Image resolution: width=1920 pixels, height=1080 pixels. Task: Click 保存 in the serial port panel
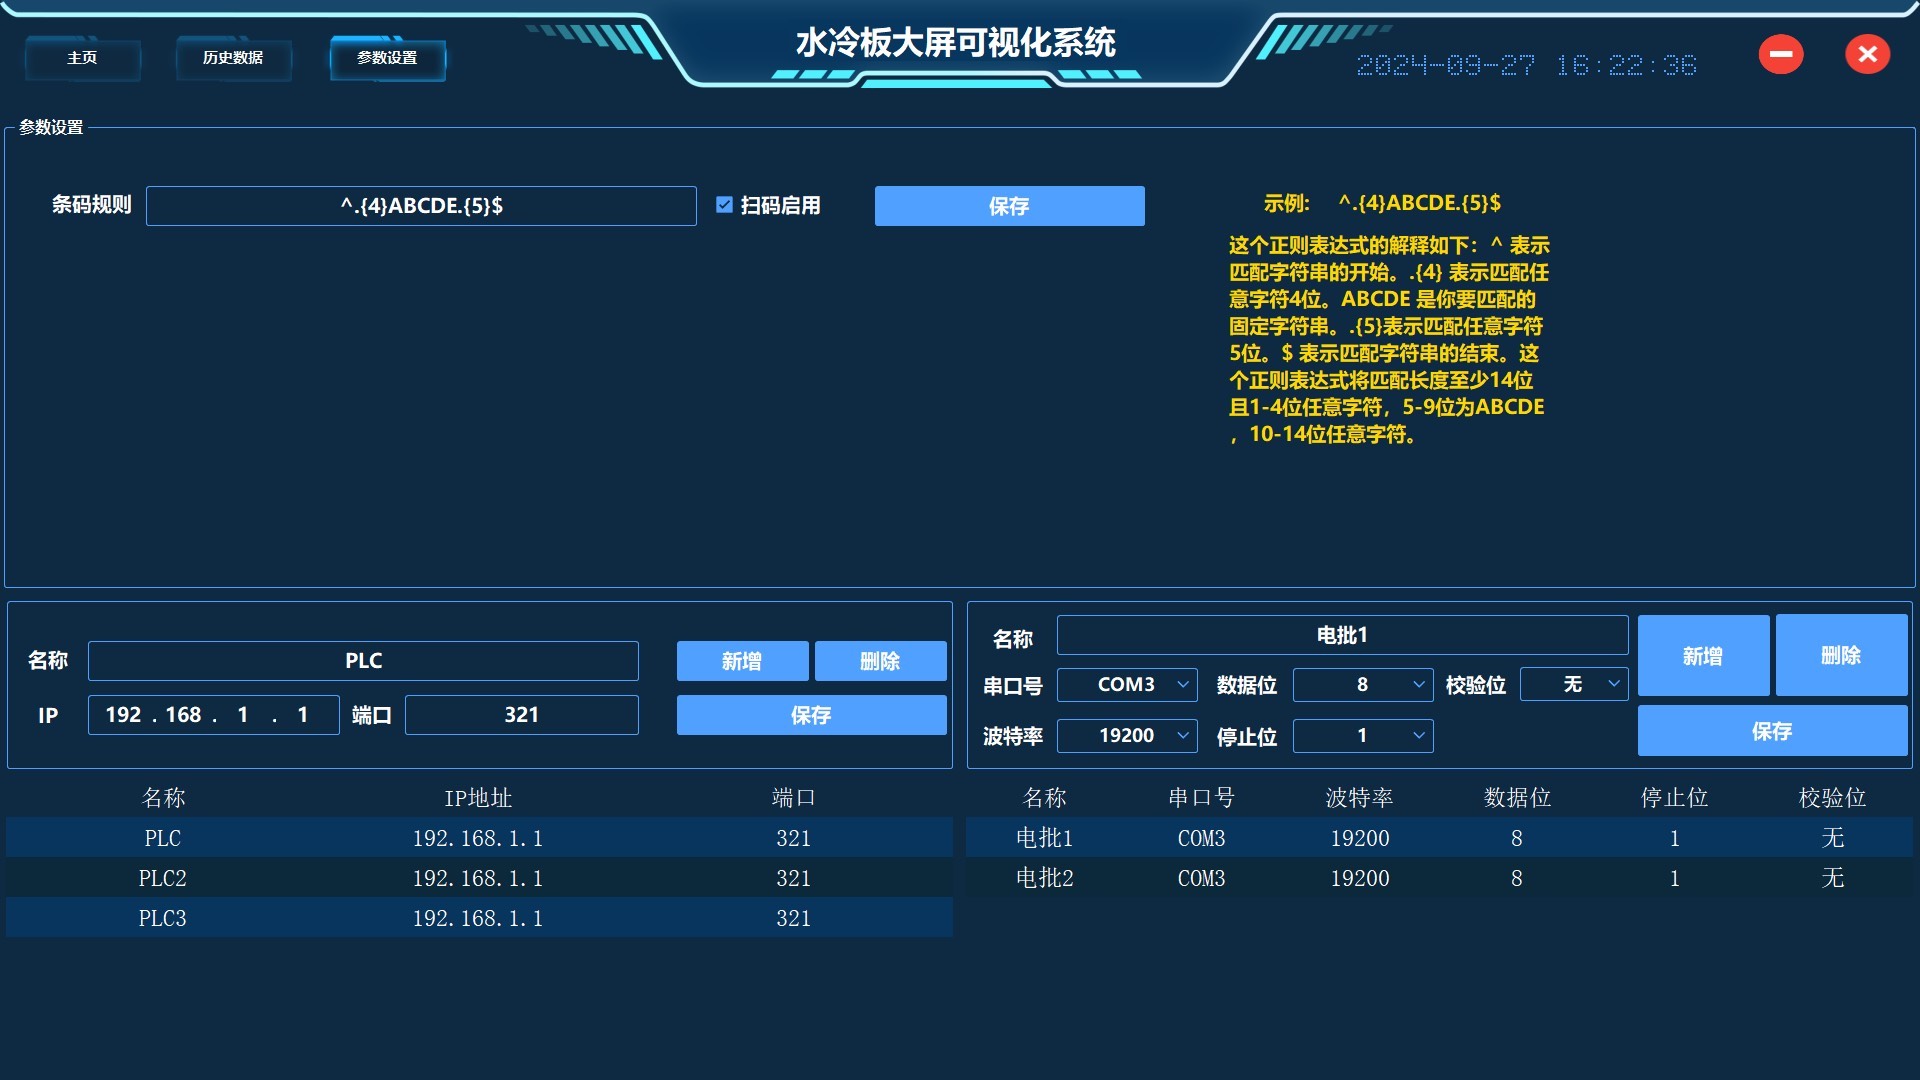1771,731
